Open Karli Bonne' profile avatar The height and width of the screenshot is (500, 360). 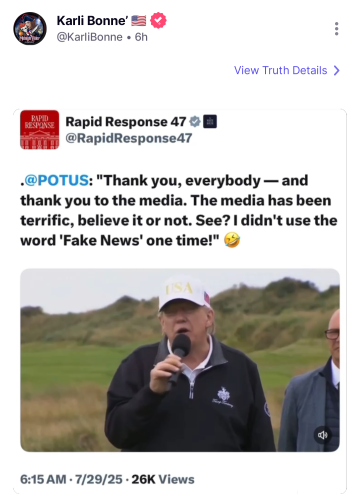click(x=30, y=29)
